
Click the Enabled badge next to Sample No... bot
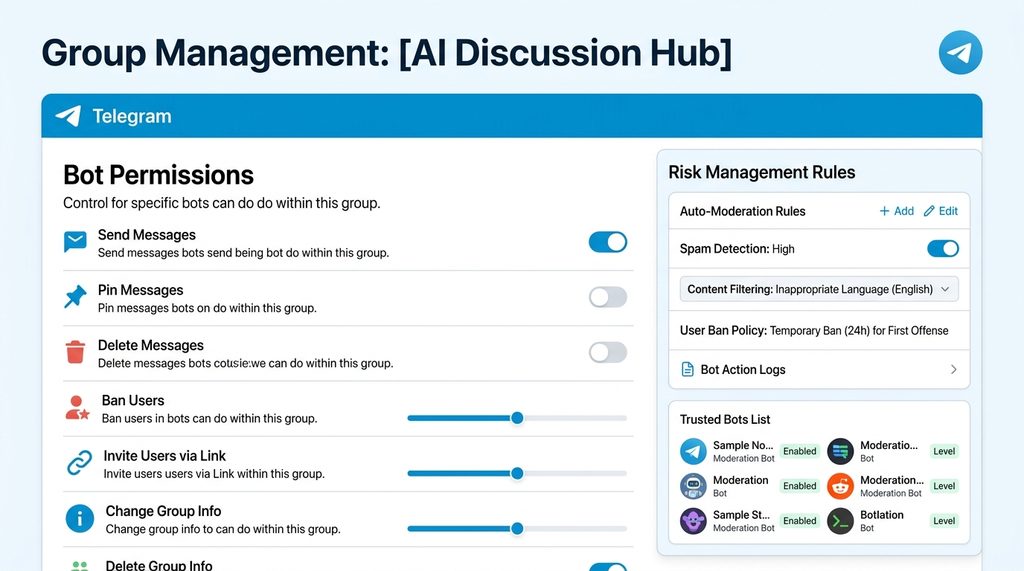point(799,451)
